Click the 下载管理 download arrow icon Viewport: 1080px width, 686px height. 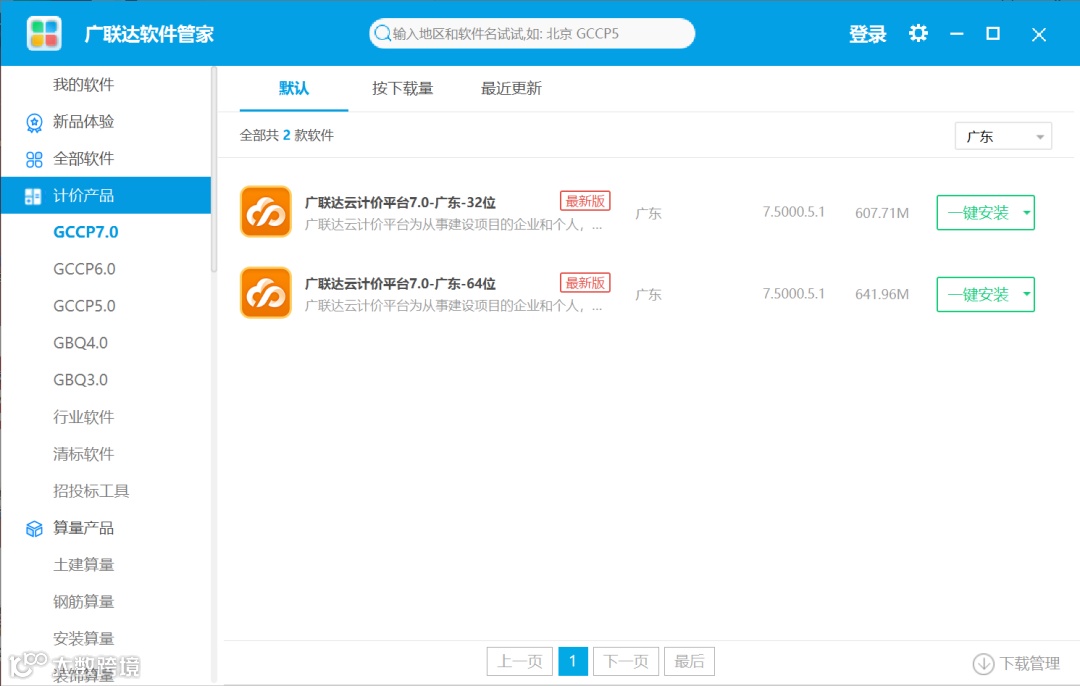point(983,663)
